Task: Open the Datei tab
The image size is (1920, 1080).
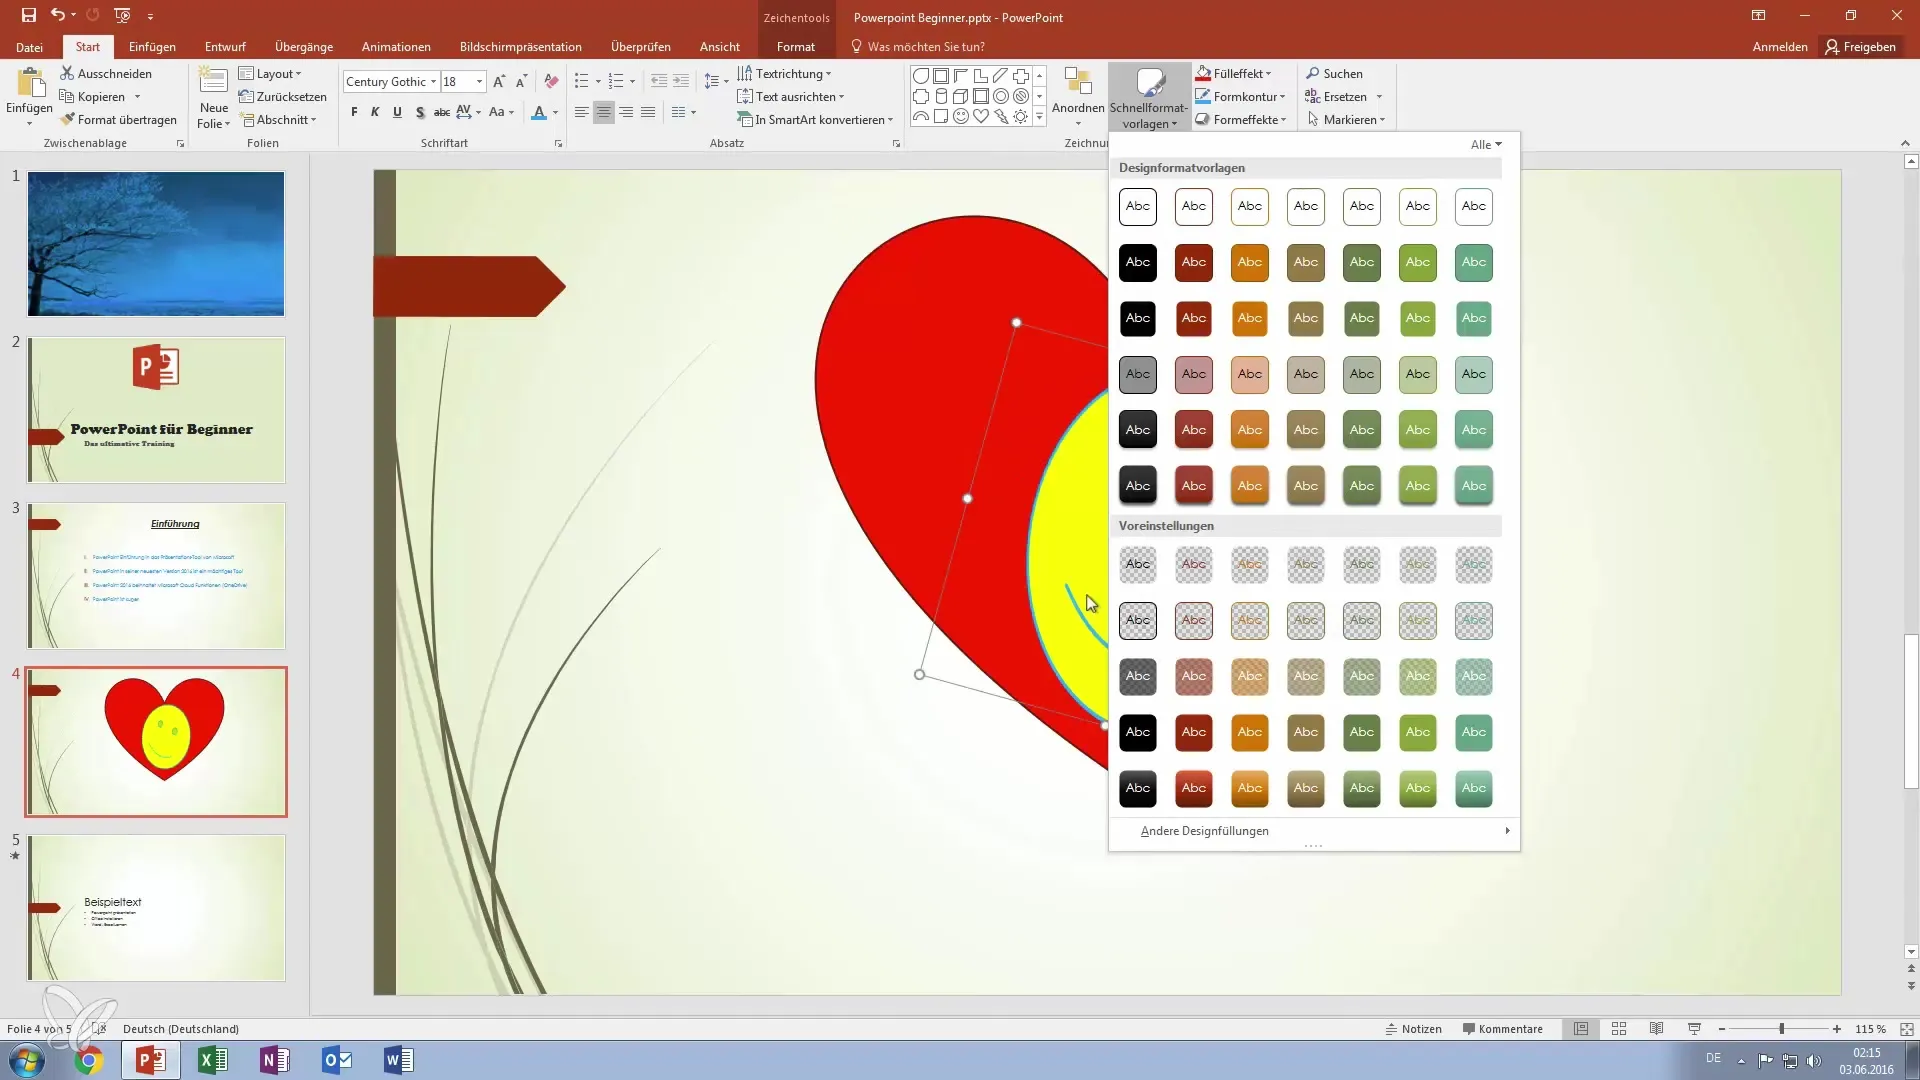Action: pyautogui.click(x=29, y=46)
